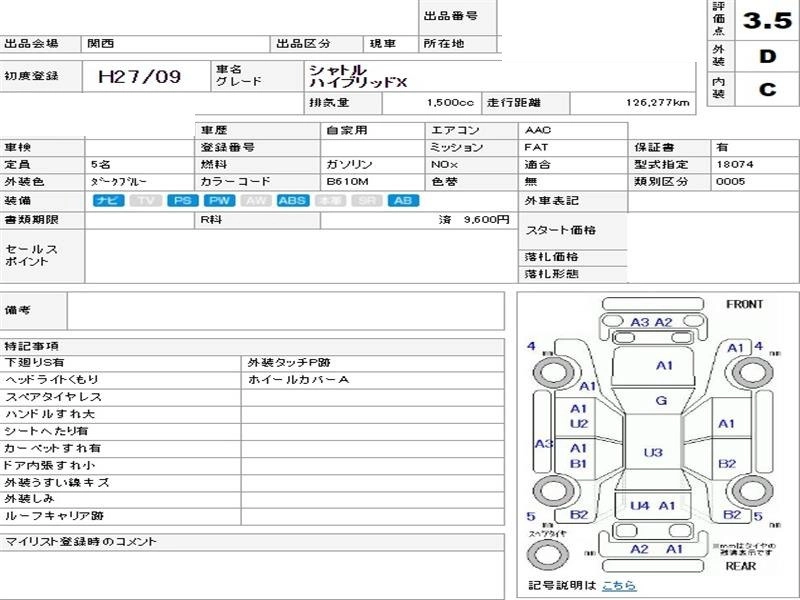
Task: Click the マイリスト登録時のコメント header
Action: 81,542
